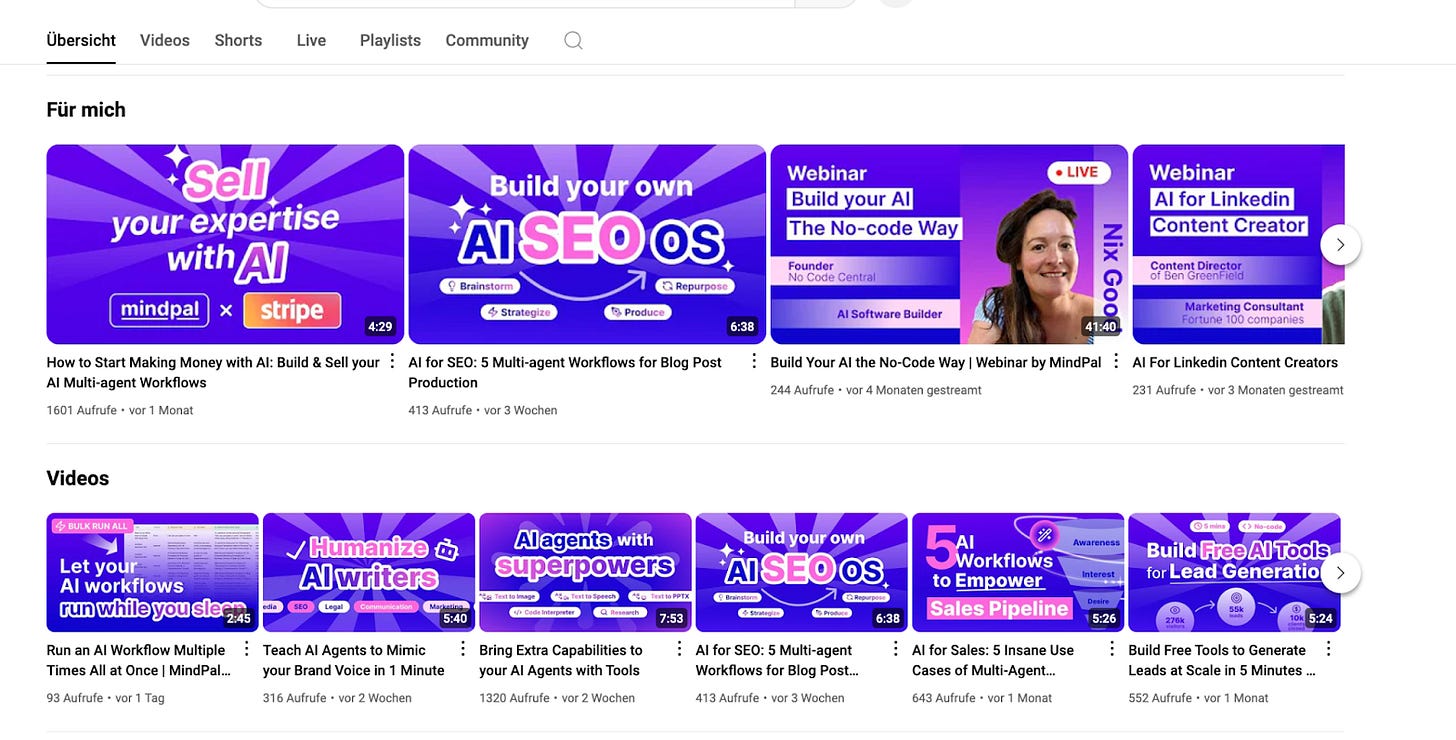The image size is (1456, 740).
Task: Click '1601 Aufrufe • vor 1 Monat' text
Action: click(120, 410)
